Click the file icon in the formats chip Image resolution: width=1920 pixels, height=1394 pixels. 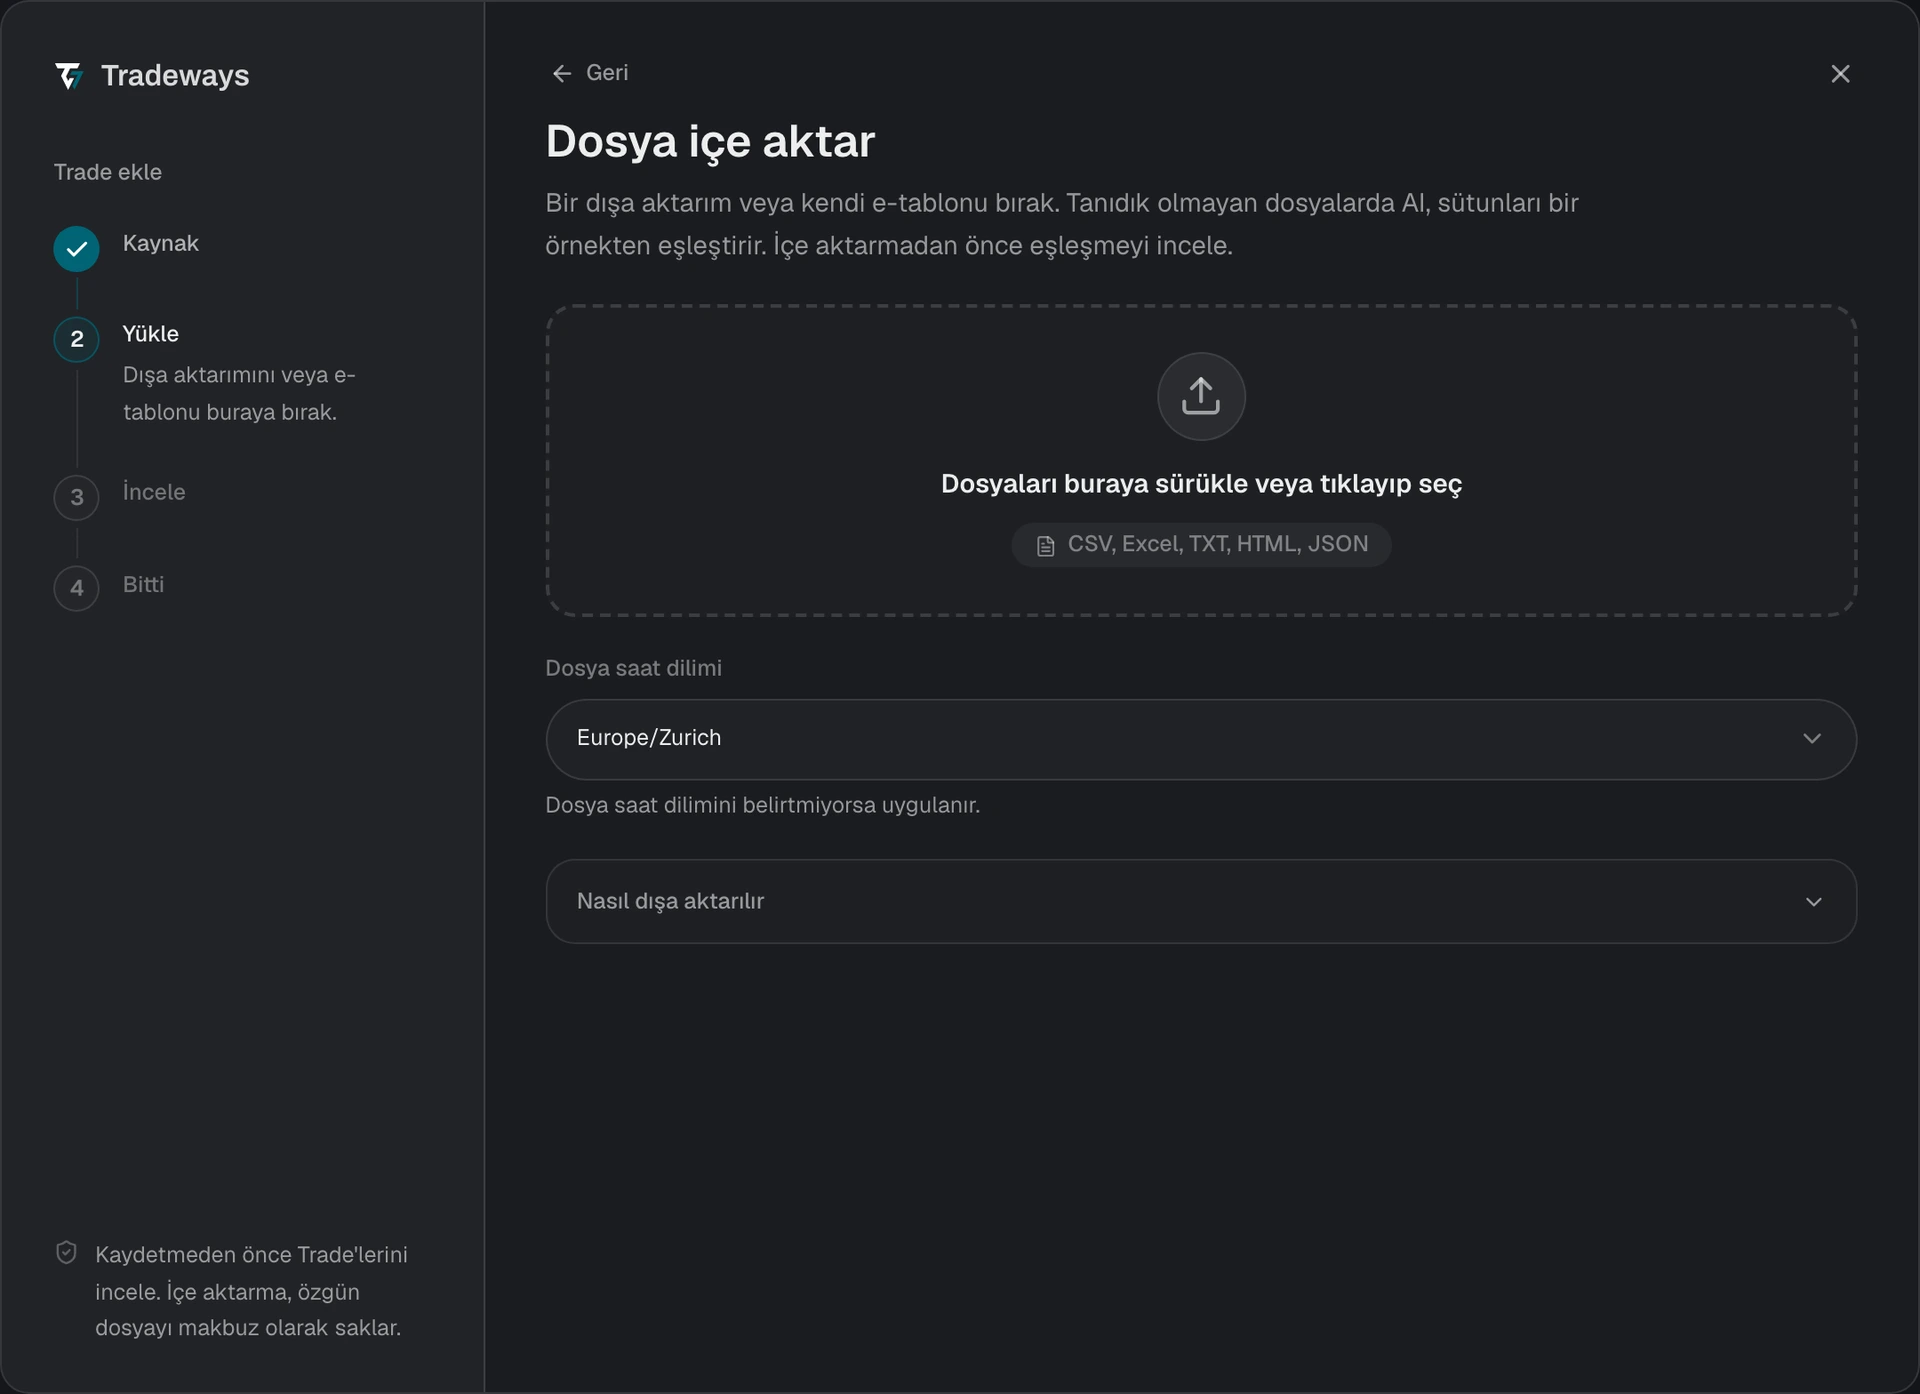pyautogui.click(x=1045, y=546)
